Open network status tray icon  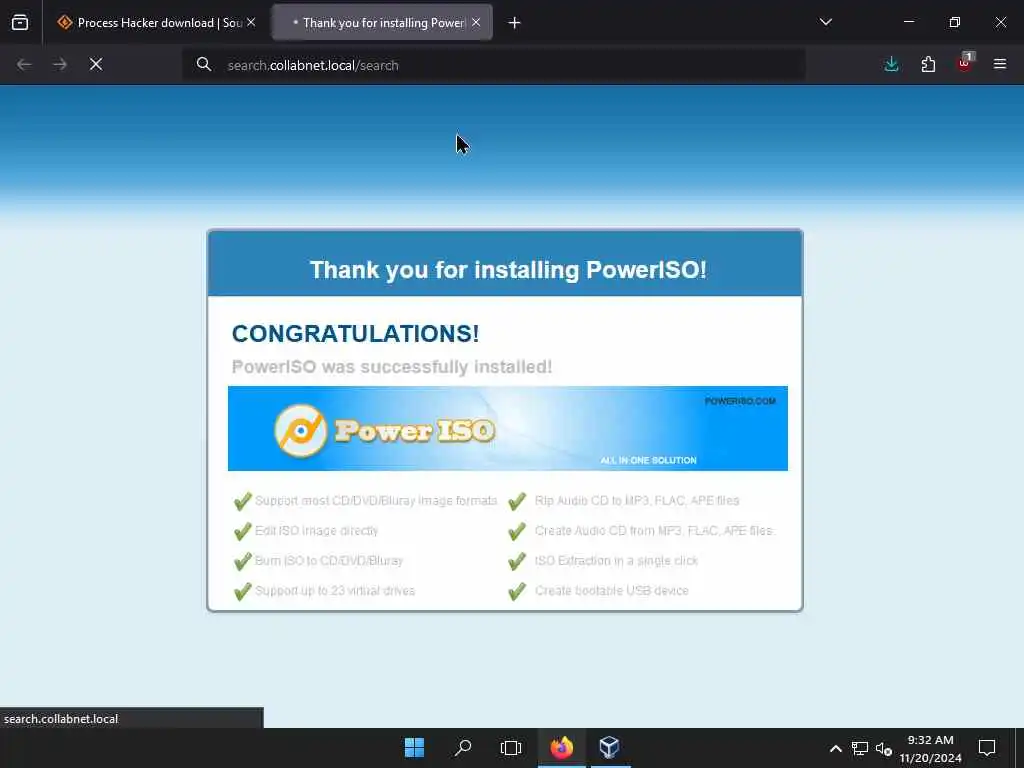click(859, 748)
